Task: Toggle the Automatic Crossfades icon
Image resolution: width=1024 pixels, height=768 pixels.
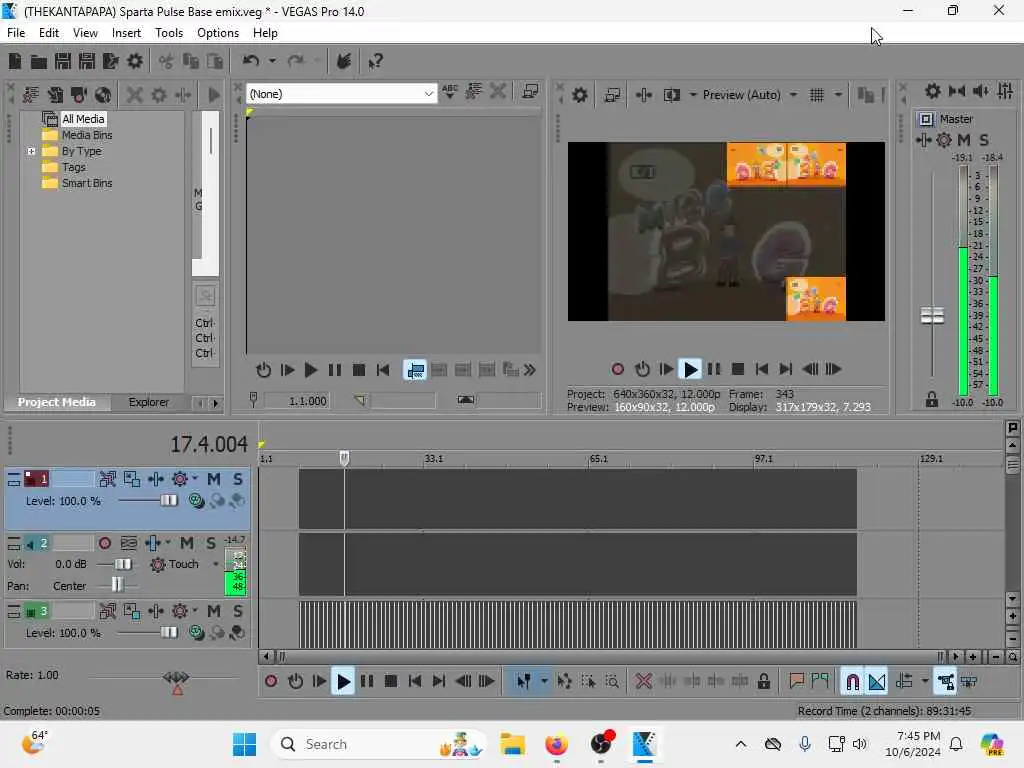Action: click(x=876, y=682)
